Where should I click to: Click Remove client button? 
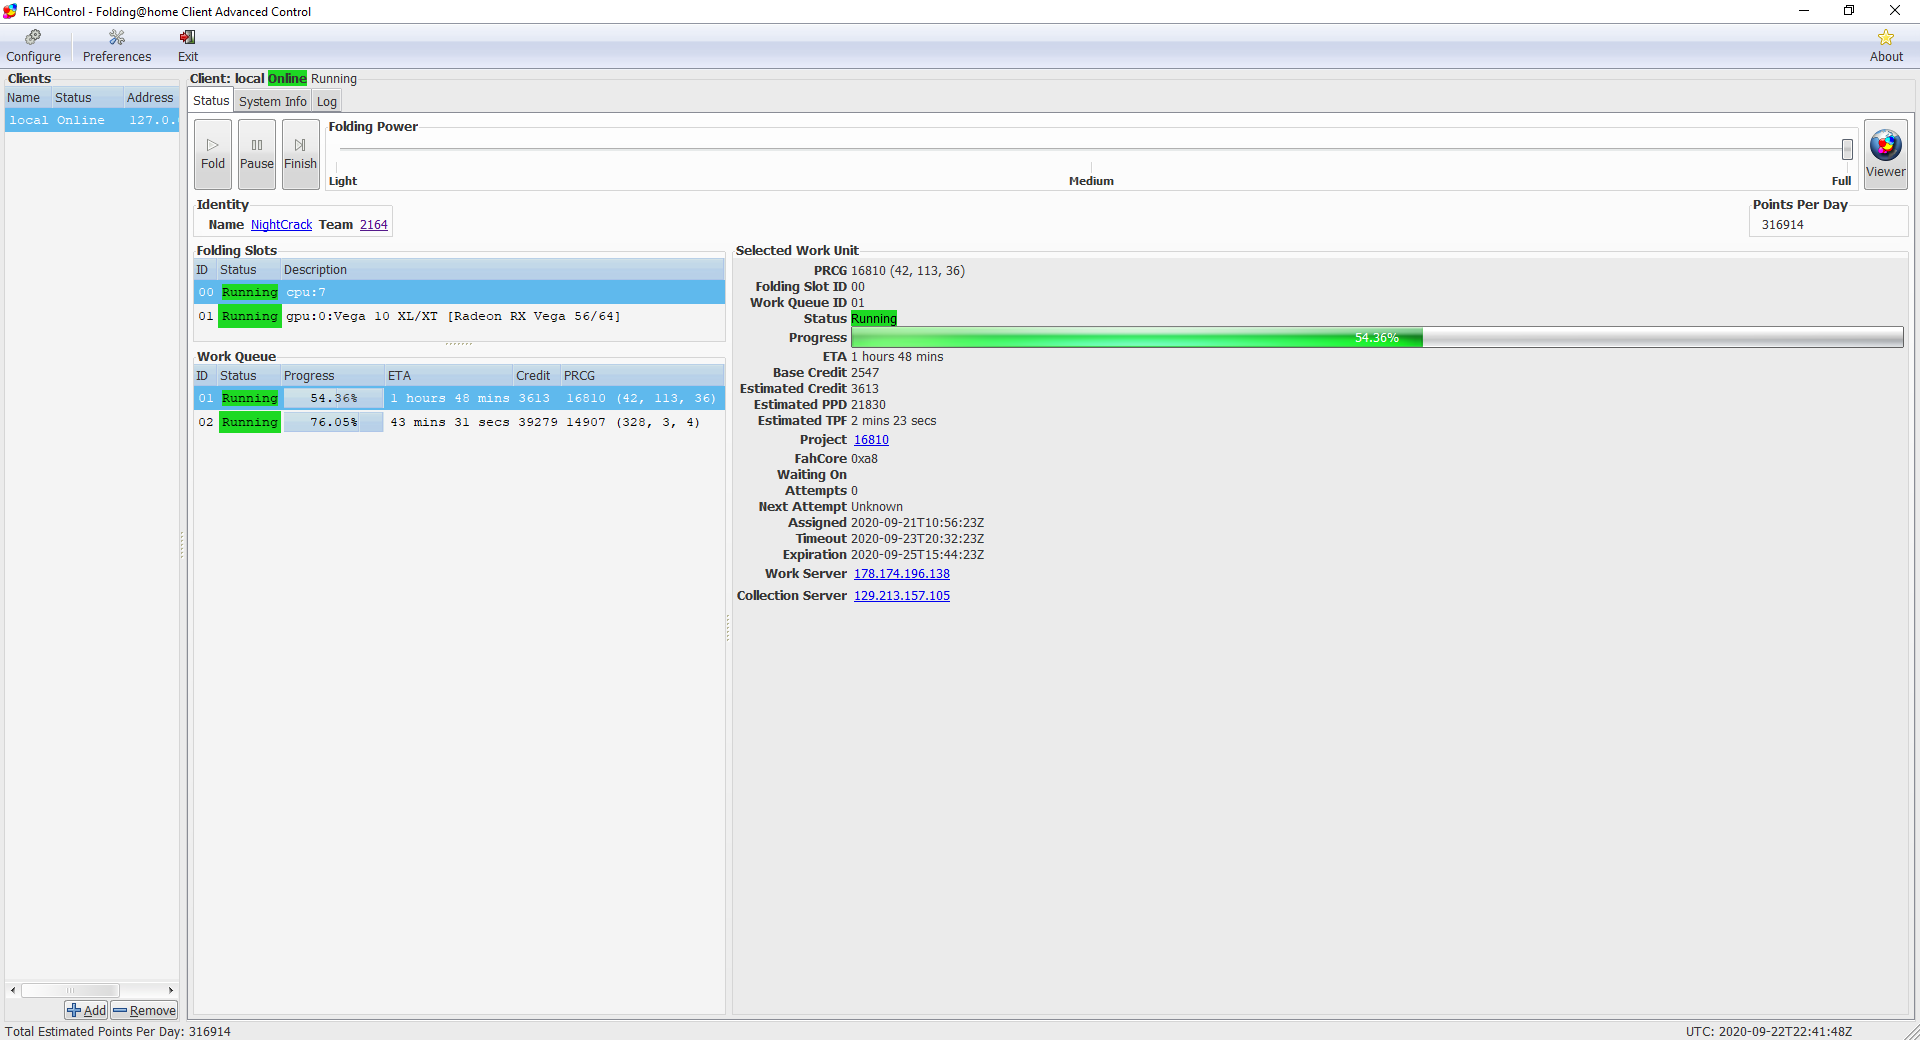144,1010
